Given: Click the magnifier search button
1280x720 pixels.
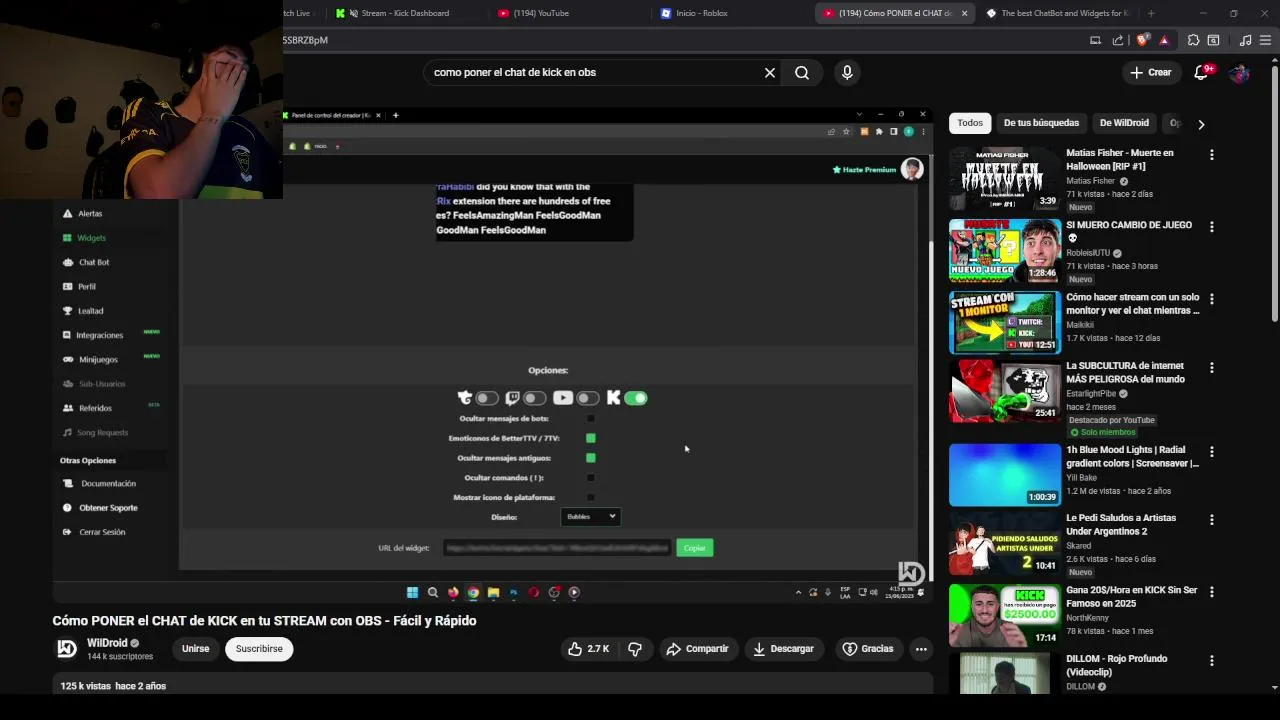Looking at the screenshot, I should point(802,72).
